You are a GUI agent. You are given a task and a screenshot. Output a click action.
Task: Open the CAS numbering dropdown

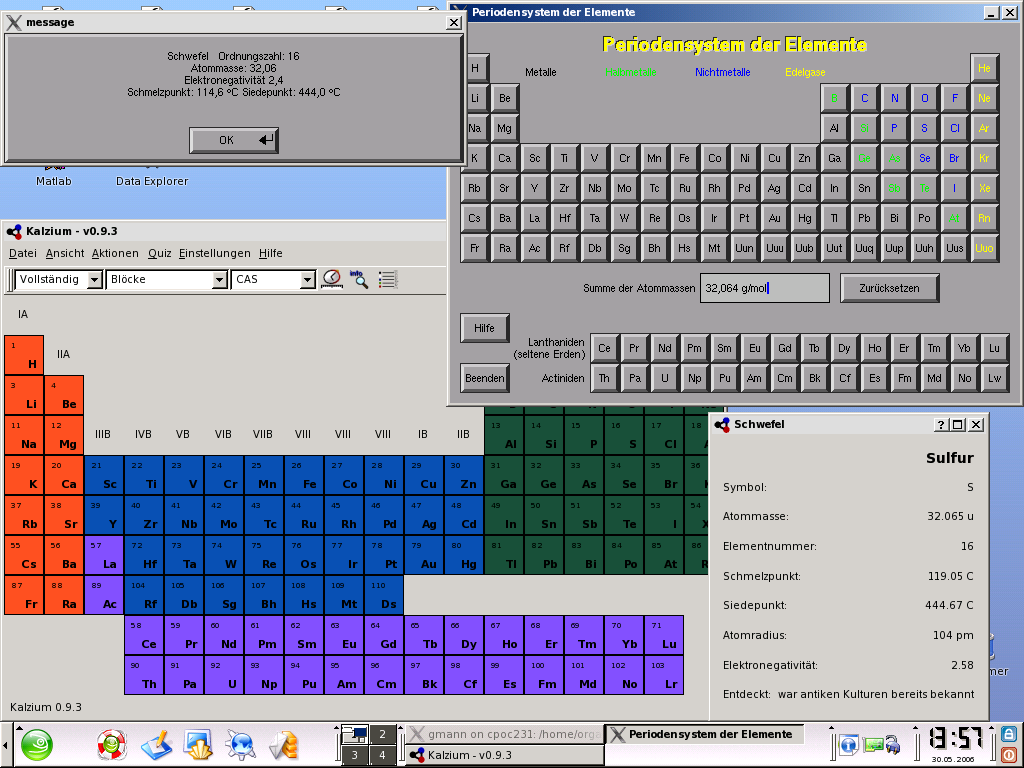(274, 280)
